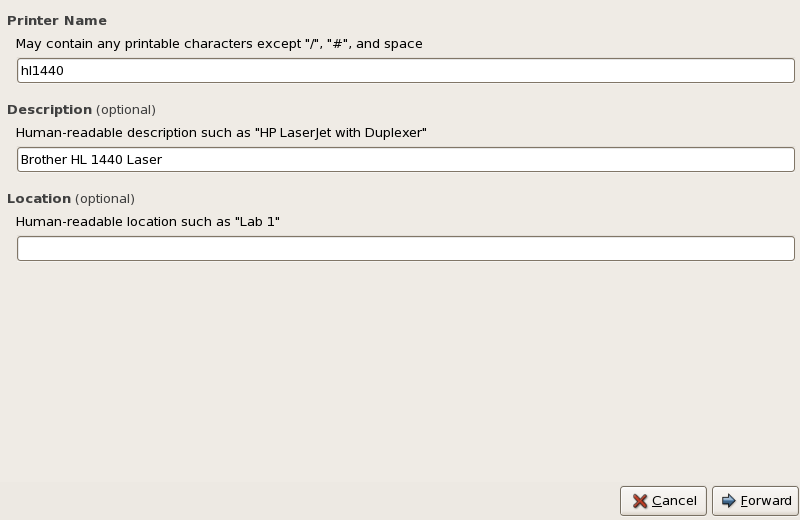Screen dimensions: 800x520
Task: Proceed with the Forward button
Action: click(755, 501)
